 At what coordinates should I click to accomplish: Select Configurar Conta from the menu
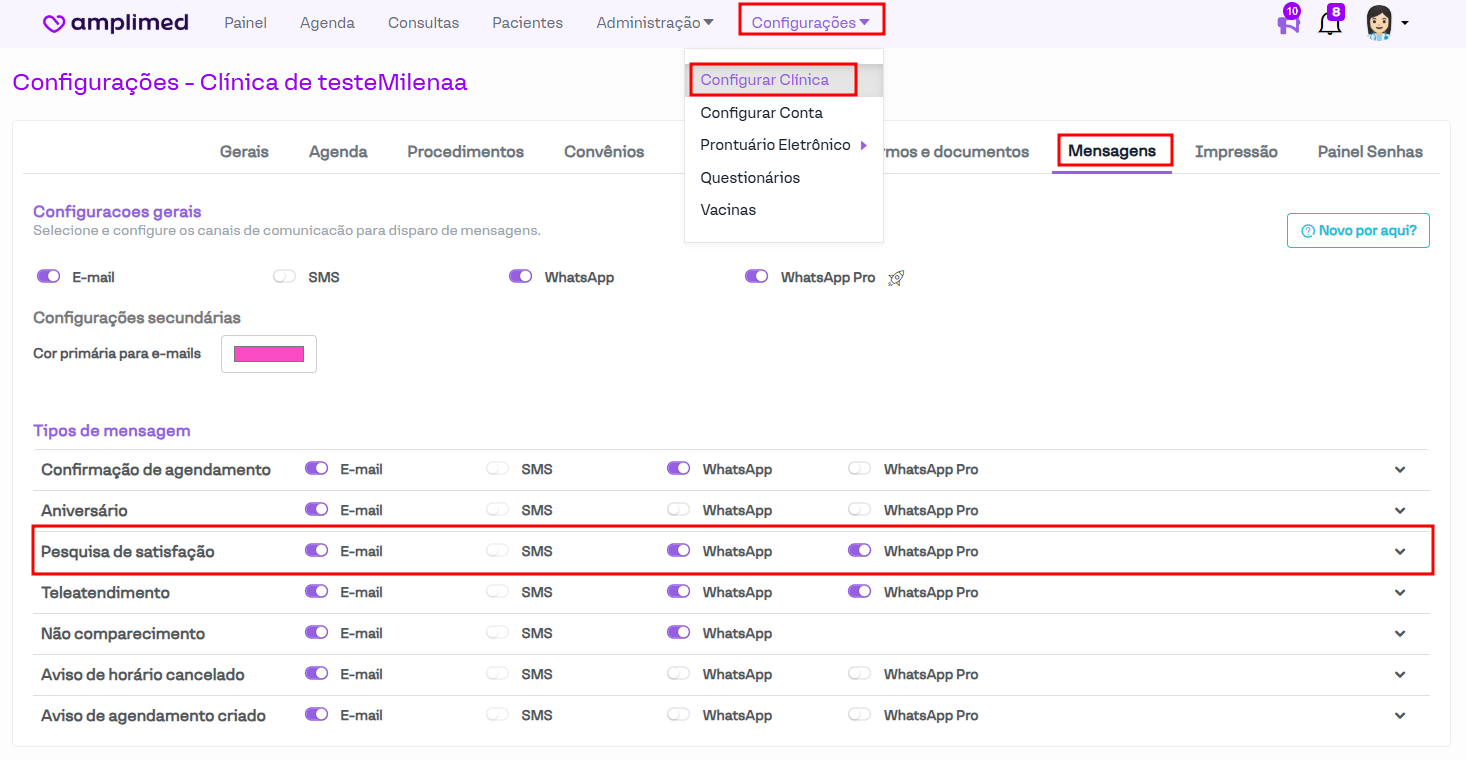(x=761, y=113)
